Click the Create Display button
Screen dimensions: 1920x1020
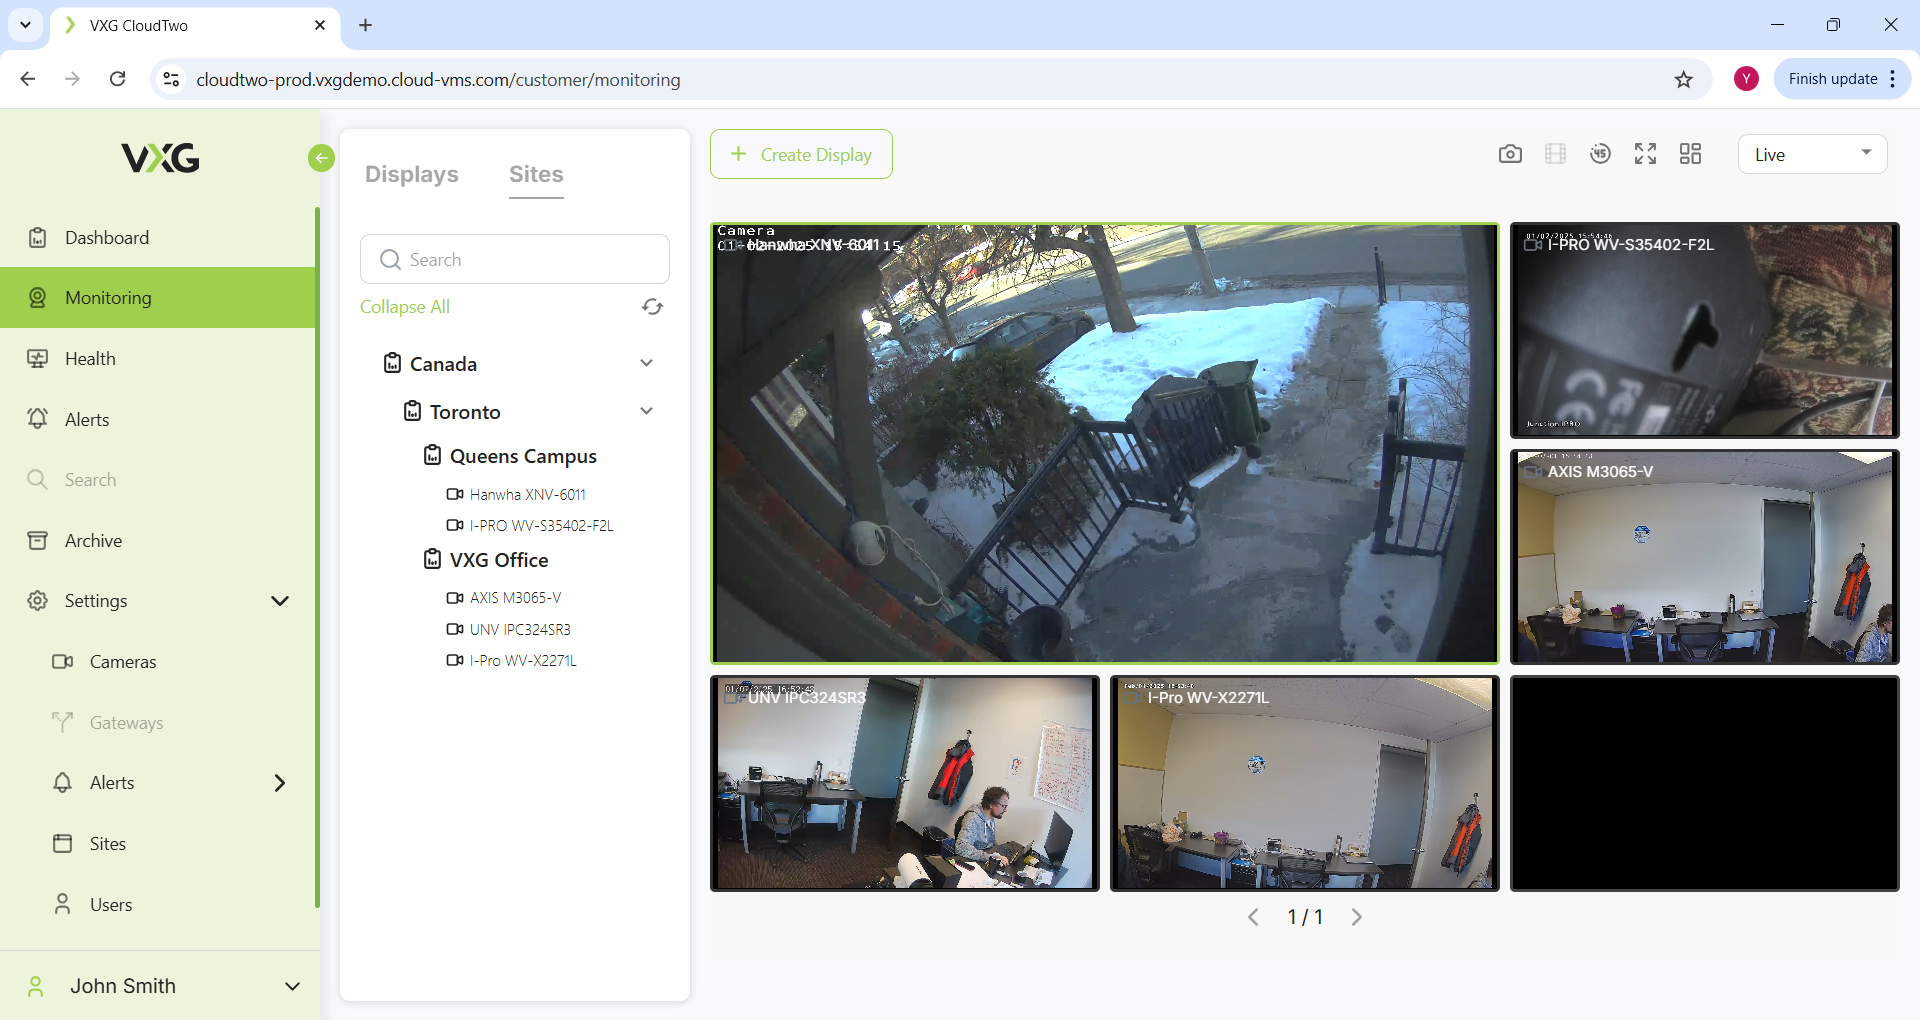[x=801, y=154]
